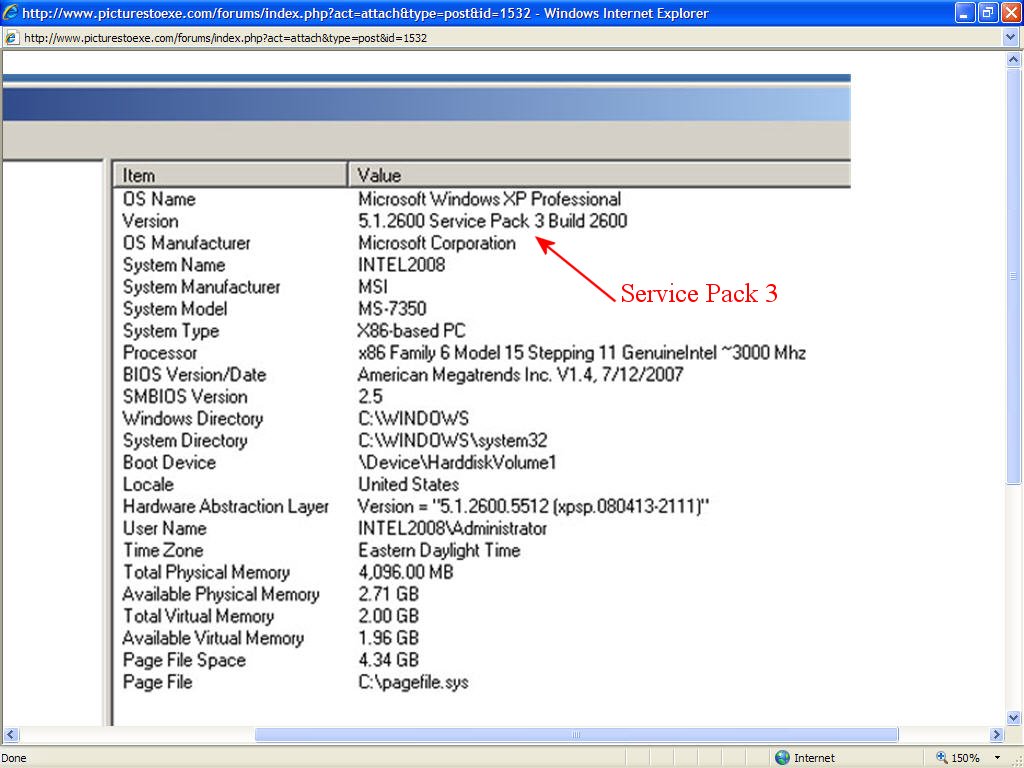
Task: Select the Locale row label
Action: tap(148, 484)
